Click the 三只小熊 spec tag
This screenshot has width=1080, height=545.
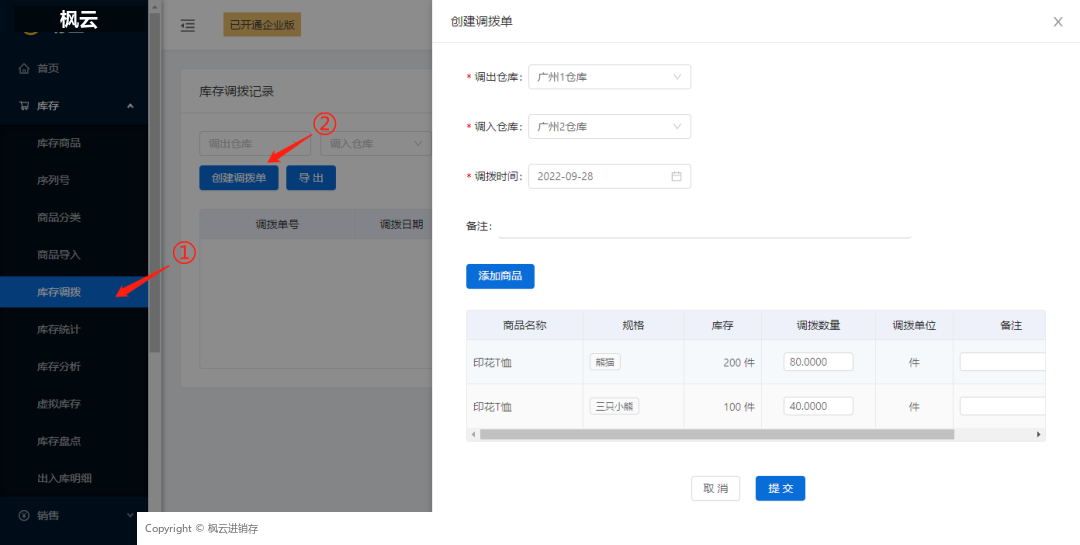coord(614,407)
